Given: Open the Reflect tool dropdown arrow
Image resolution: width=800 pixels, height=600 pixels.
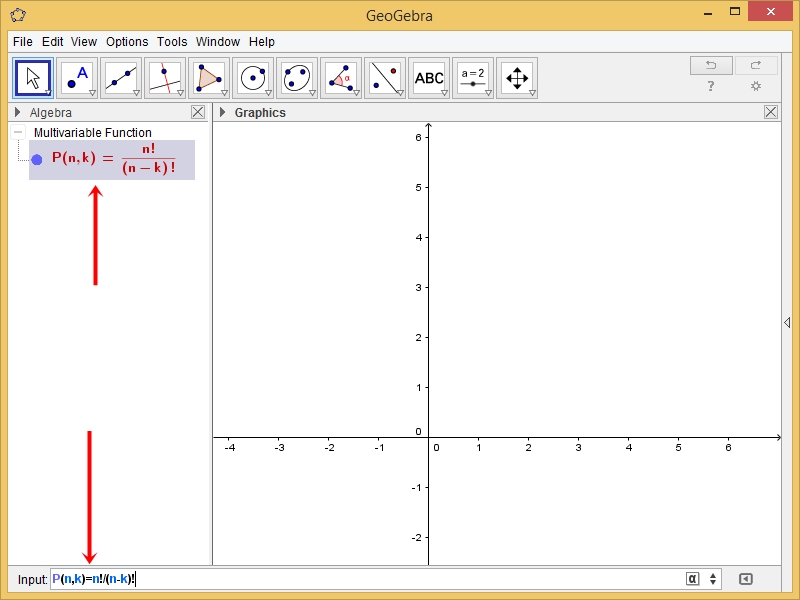Looking at the screenshot, I should [x=400, y=93].
